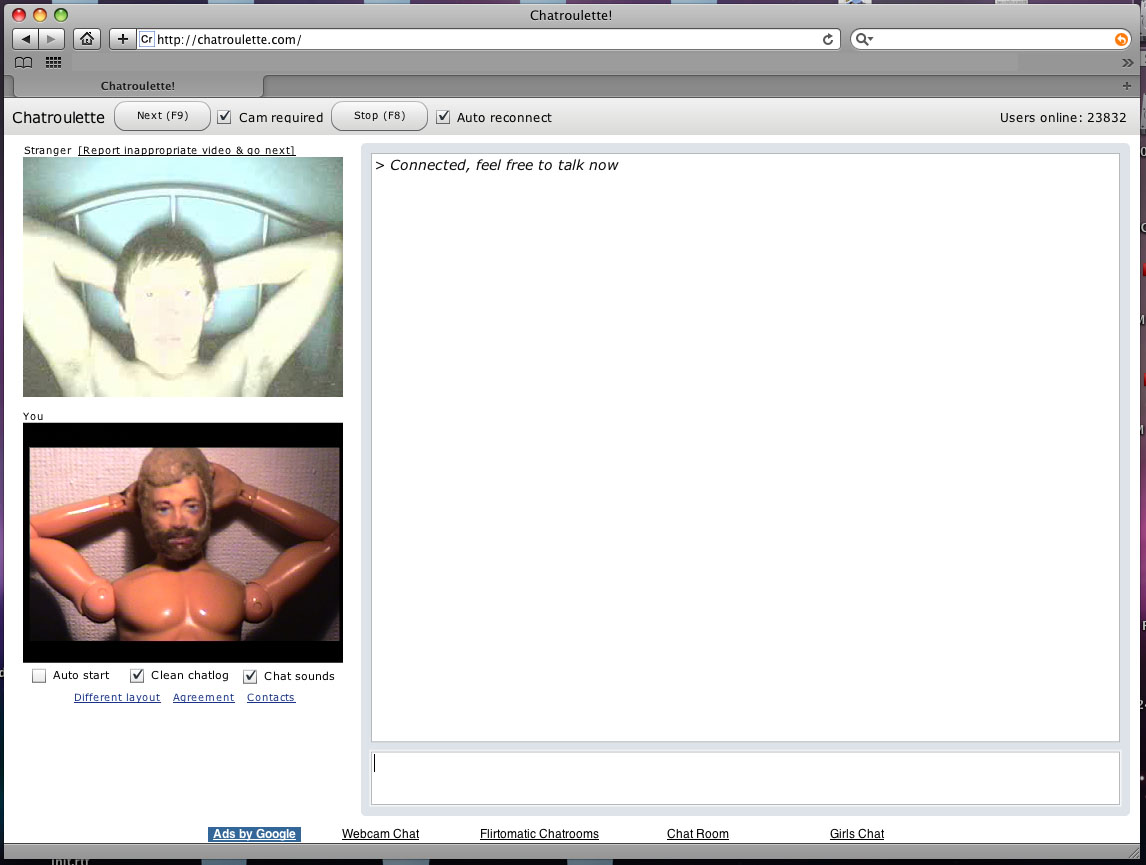The height and width of the screenshot is (865, 1146).
Task: Click the browser search field
Action: 992,39
